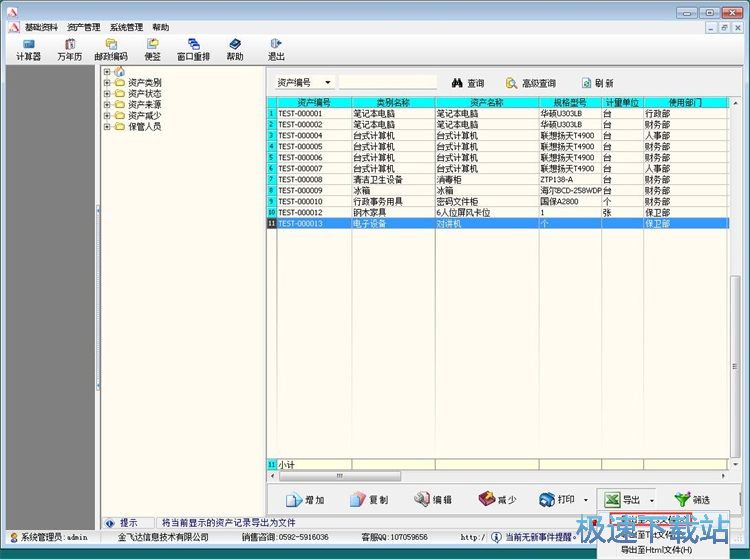Click the 打印 printer button

pos(557,500)
